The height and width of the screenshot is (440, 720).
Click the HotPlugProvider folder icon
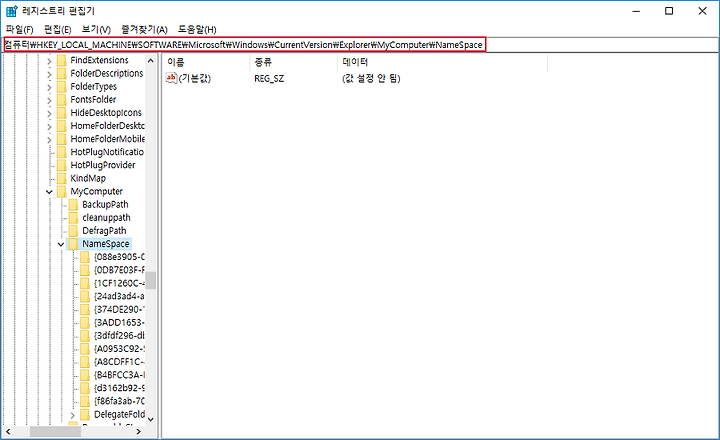[62, 165]
